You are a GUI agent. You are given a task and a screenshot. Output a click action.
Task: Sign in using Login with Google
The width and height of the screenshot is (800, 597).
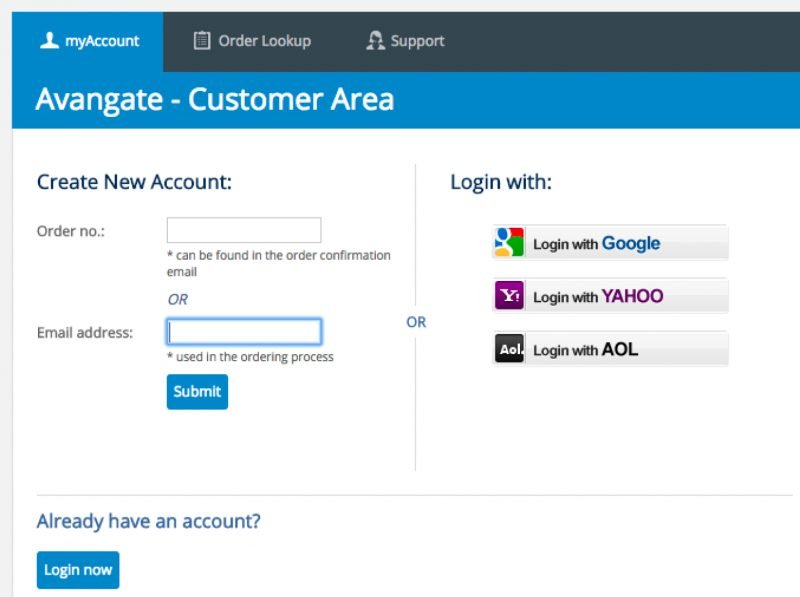point(611,242)
